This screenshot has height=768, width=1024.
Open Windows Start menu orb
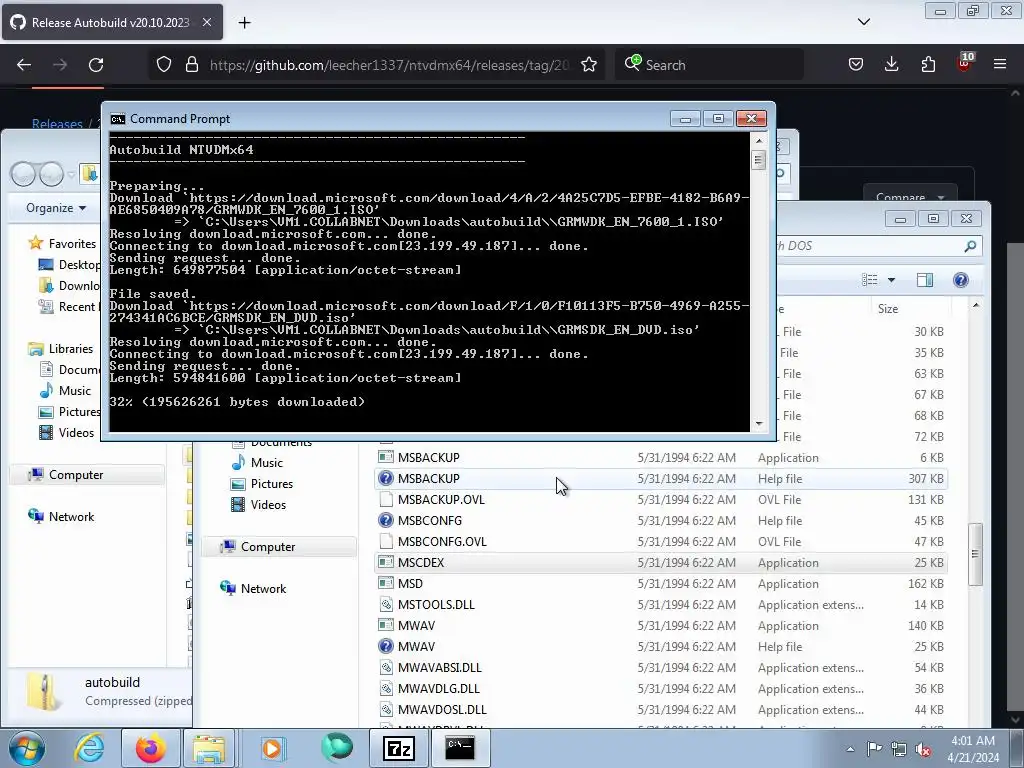pyautogui.click(x=27, y=748)
